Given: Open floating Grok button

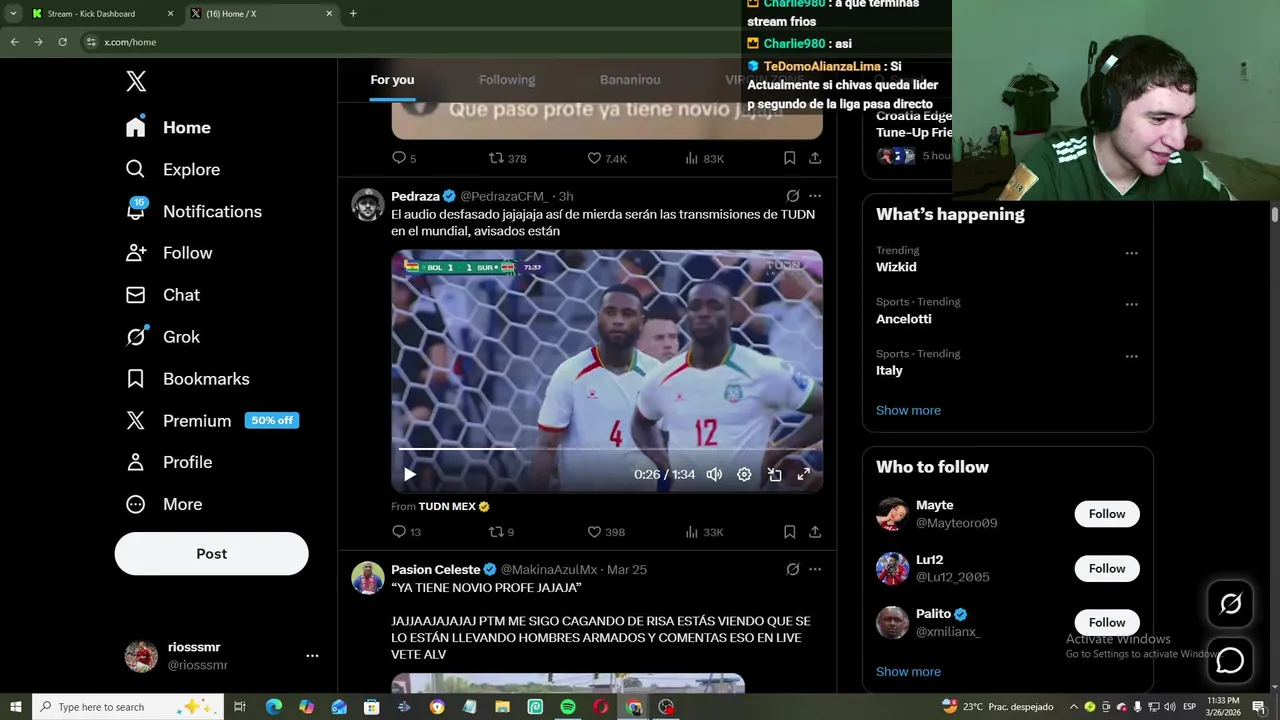Looking at the screenshot, I should [x=1230, y=603].
